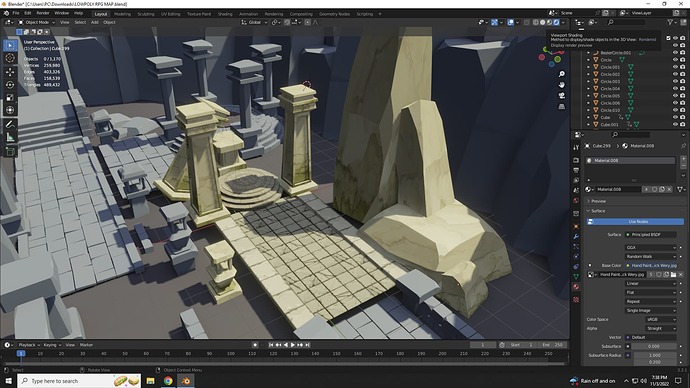The height and width of the screenshot is (388, 690).
Task: Click the timeline play button
Action: click(293, 345)
